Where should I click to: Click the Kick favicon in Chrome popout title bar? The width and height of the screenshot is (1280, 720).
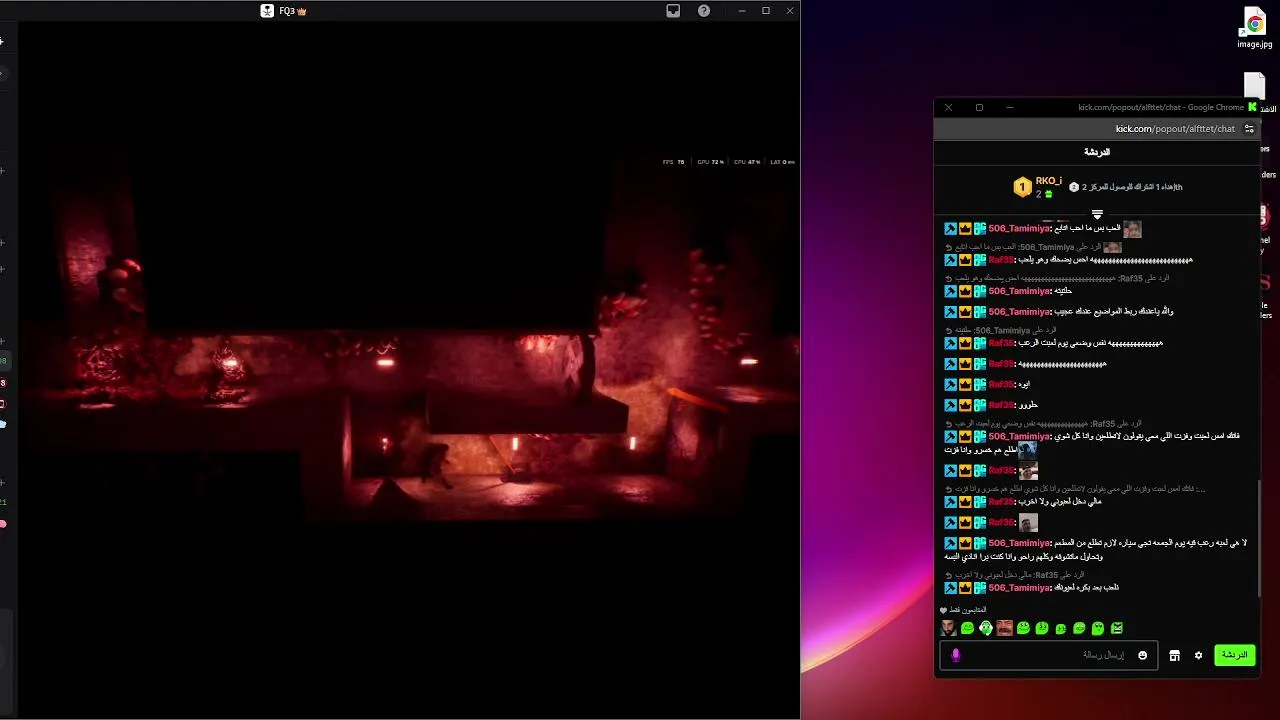pyautogui.click(x=1252, y=107)
